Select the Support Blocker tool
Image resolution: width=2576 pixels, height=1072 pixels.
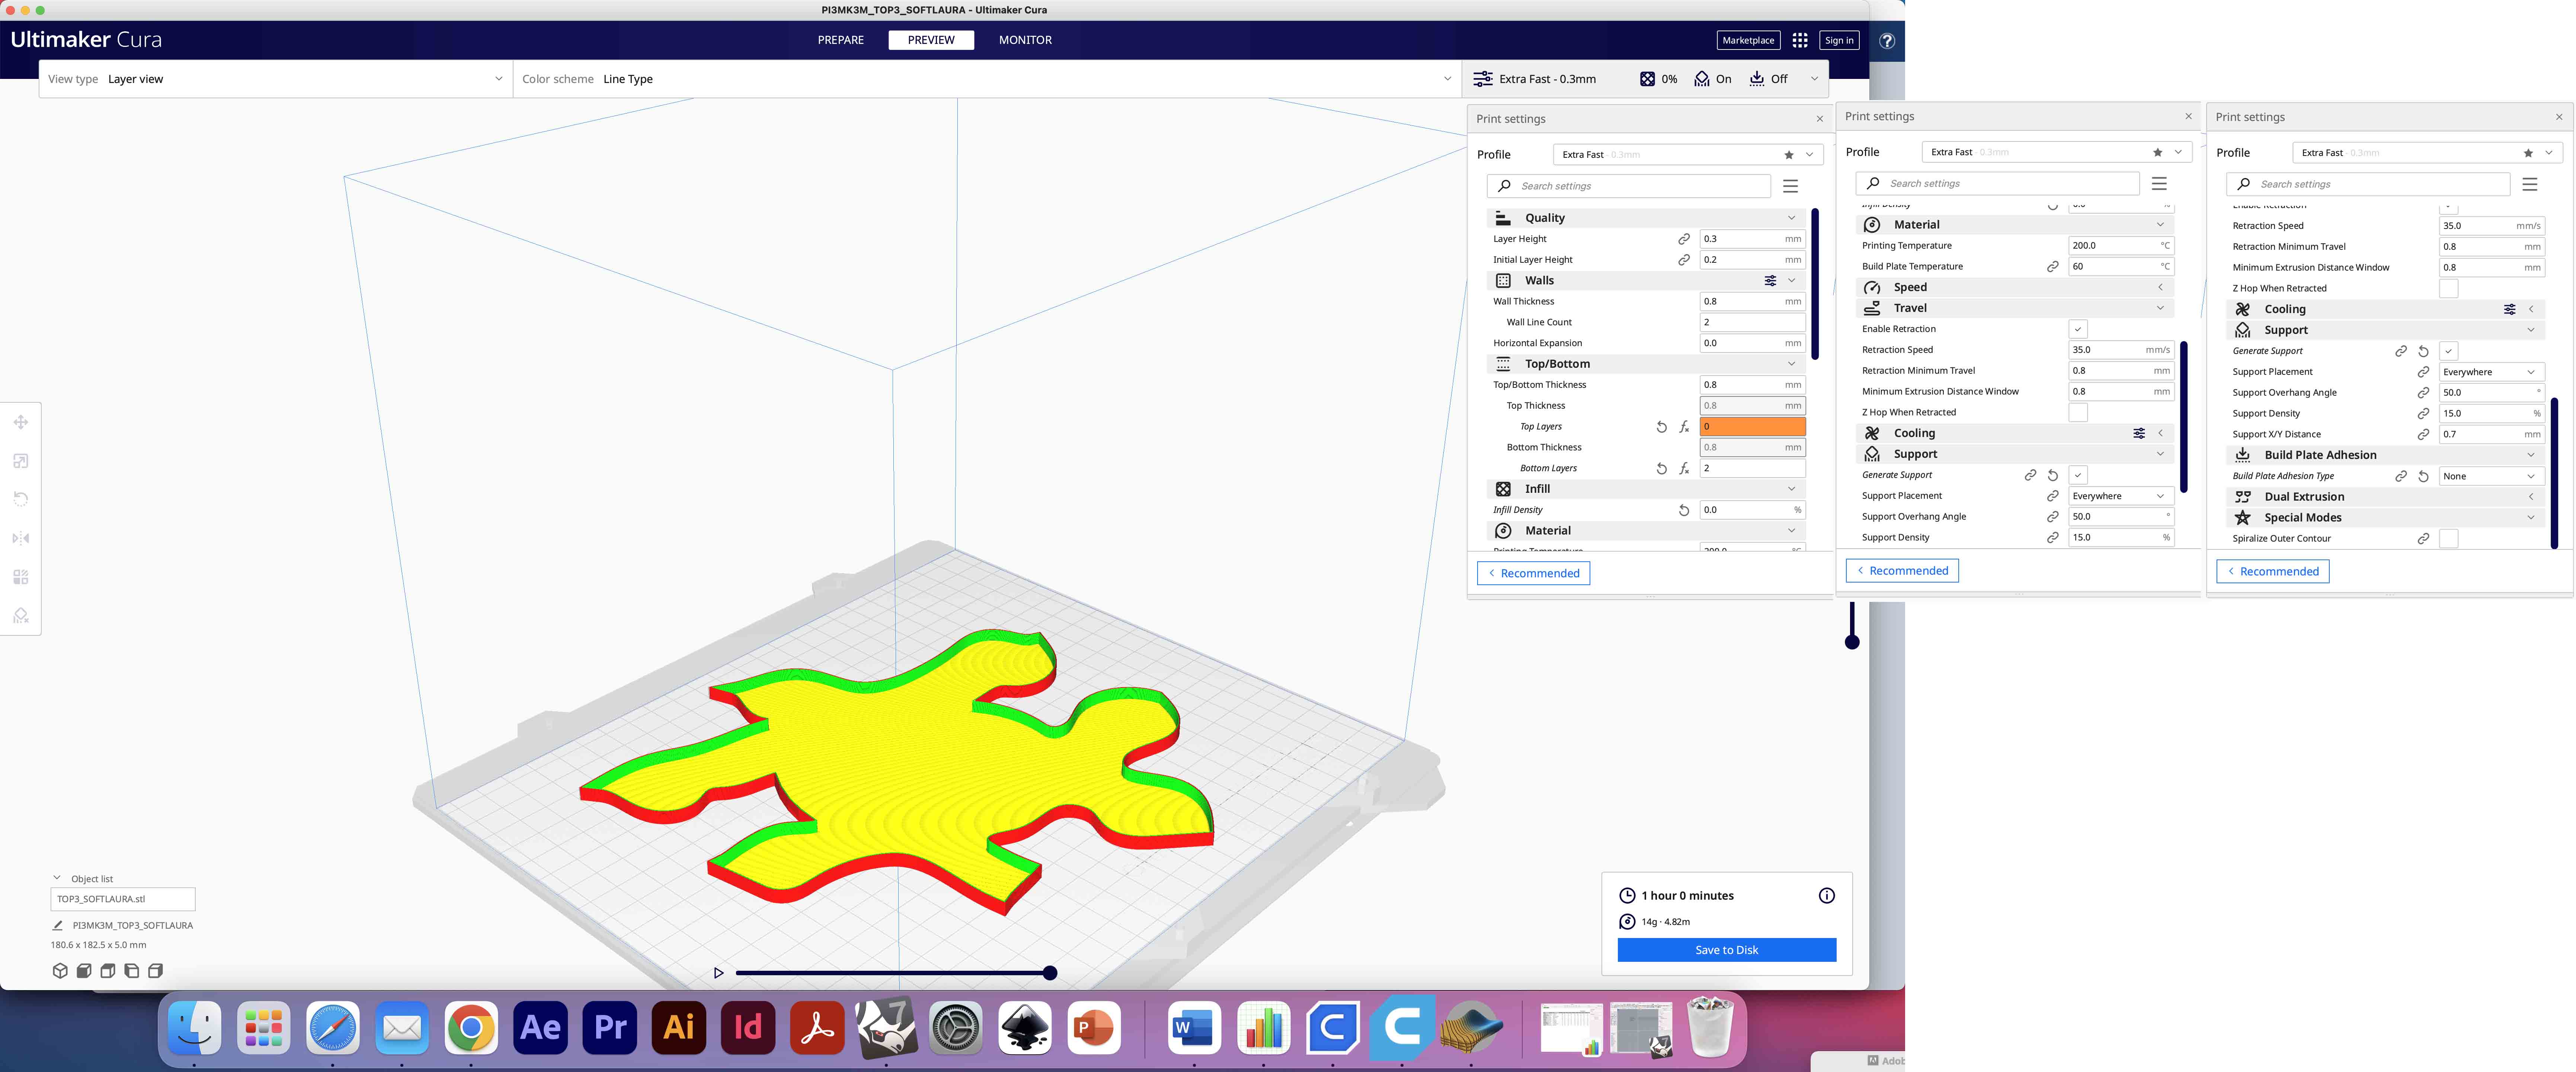pyautogui.click(x=20, y=616)
